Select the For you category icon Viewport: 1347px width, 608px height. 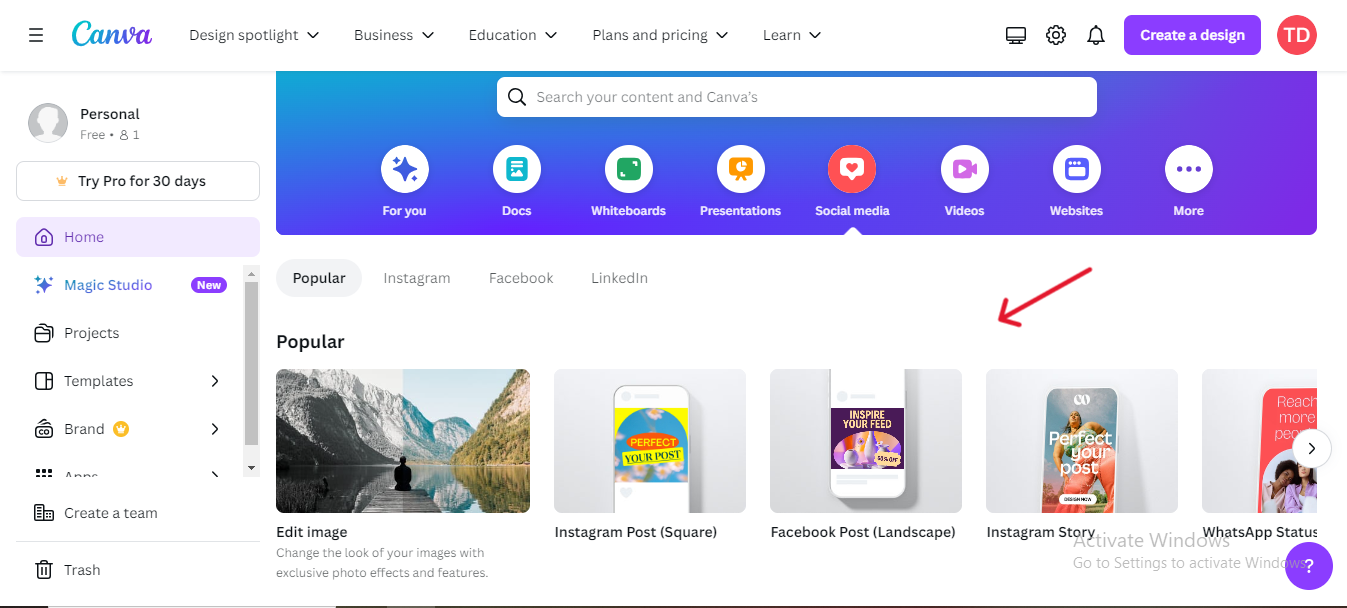click(x=405, y=169)
